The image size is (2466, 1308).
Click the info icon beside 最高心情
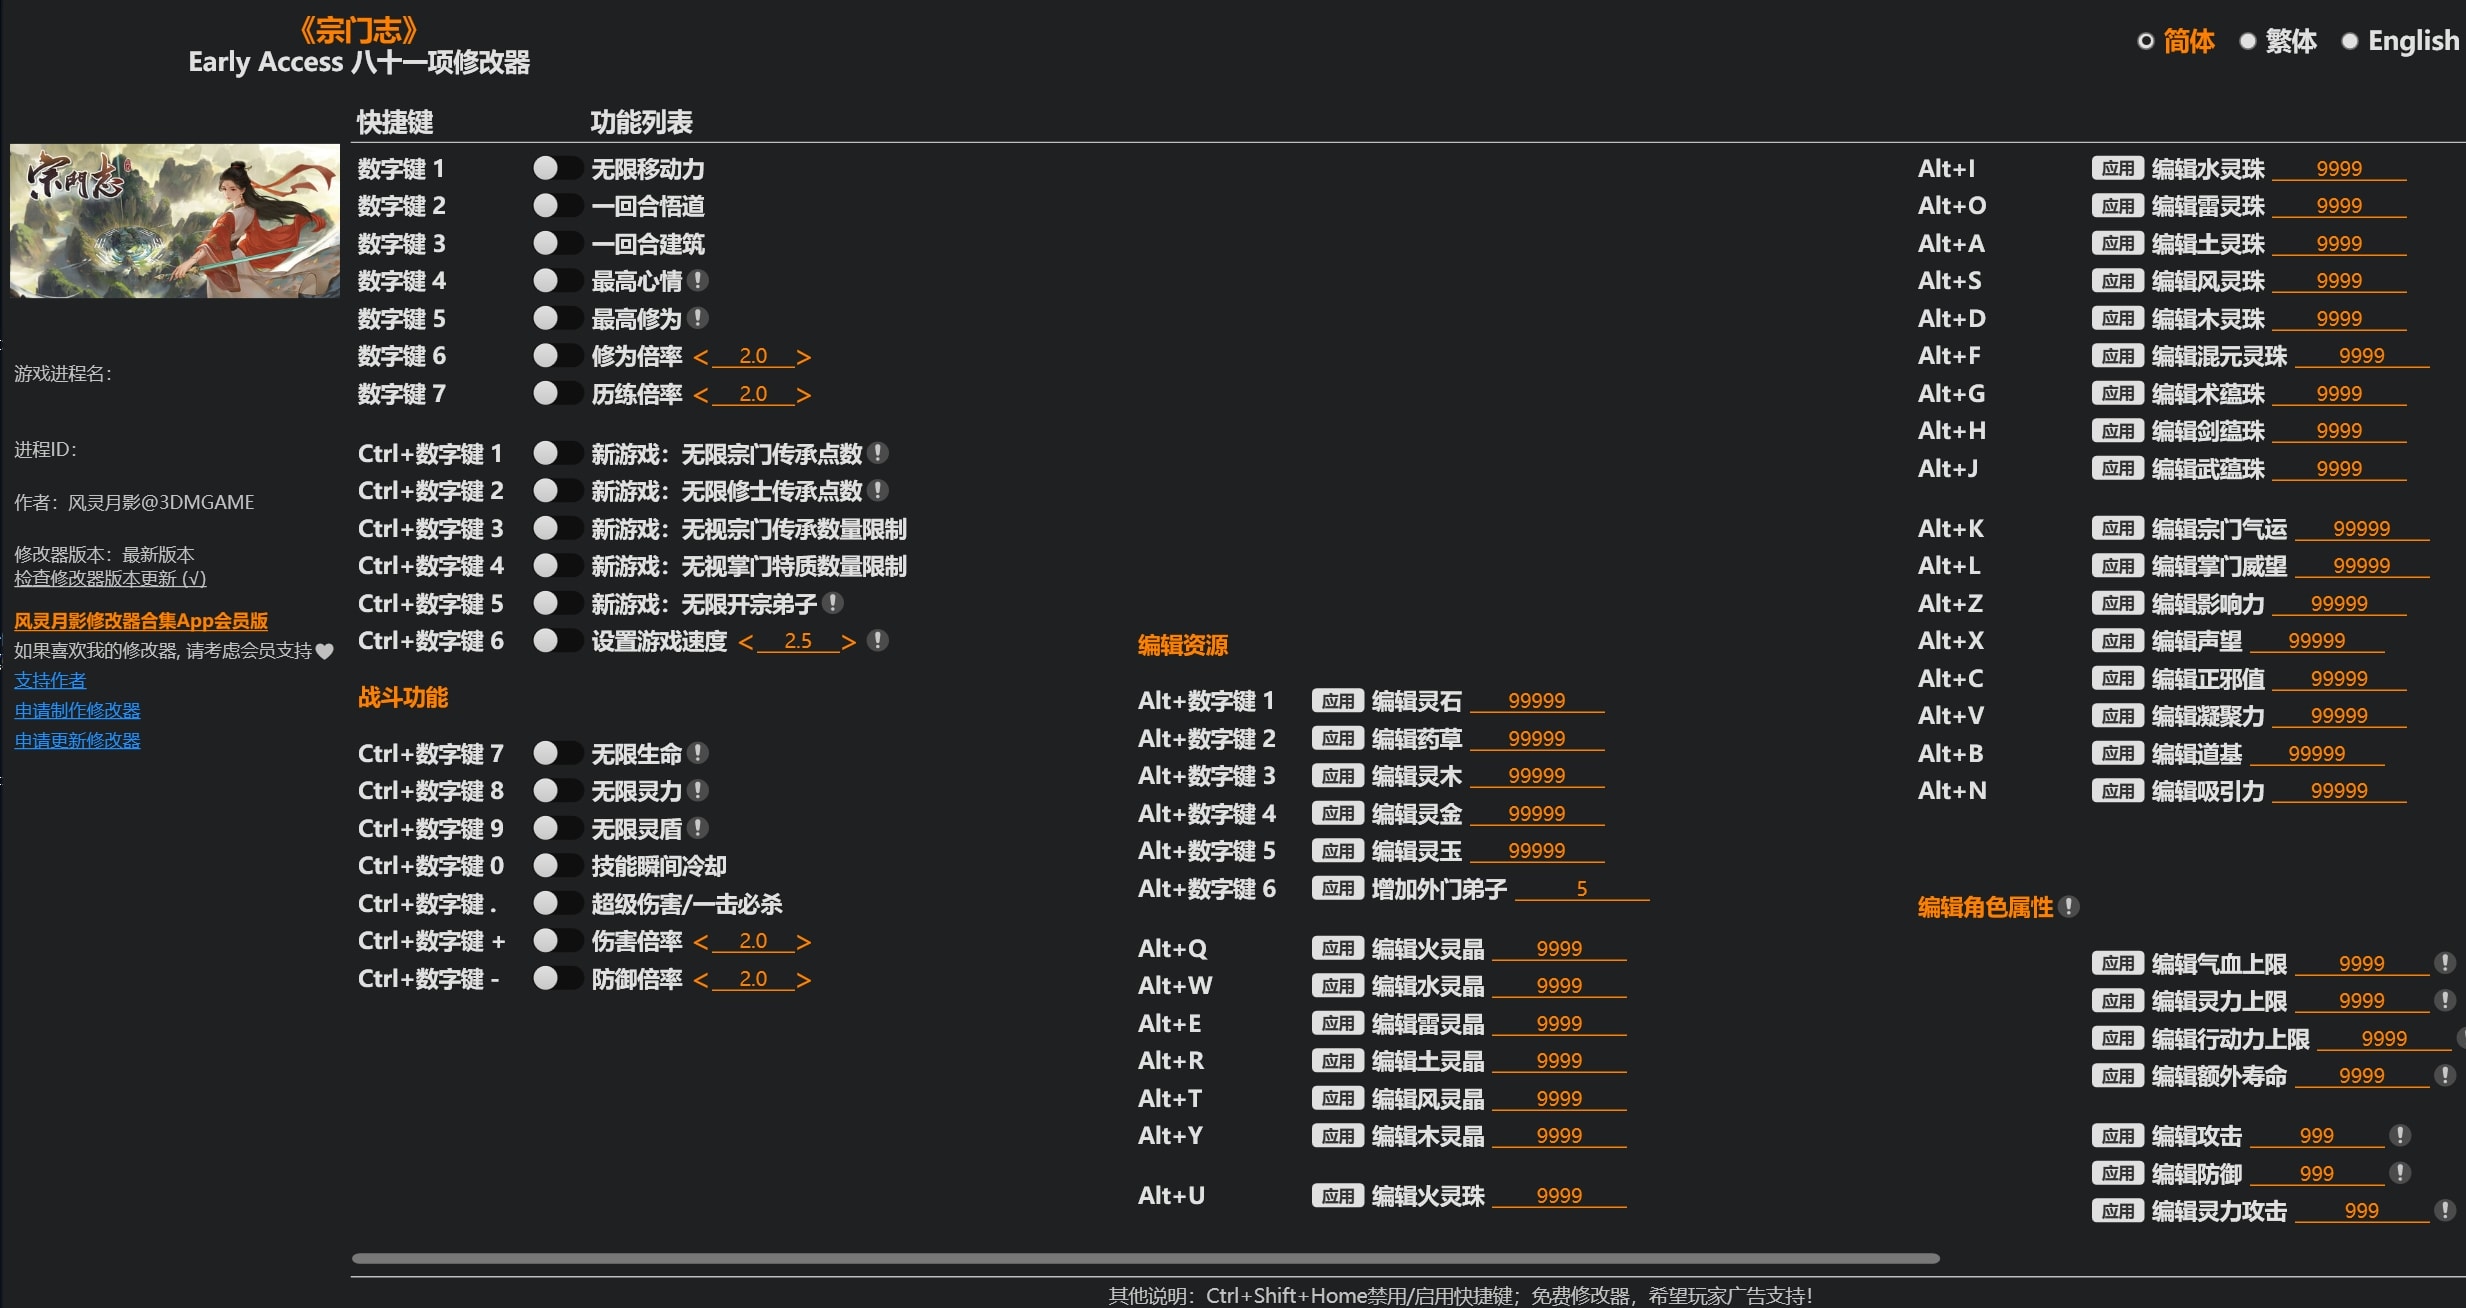(x=700, y=280)
